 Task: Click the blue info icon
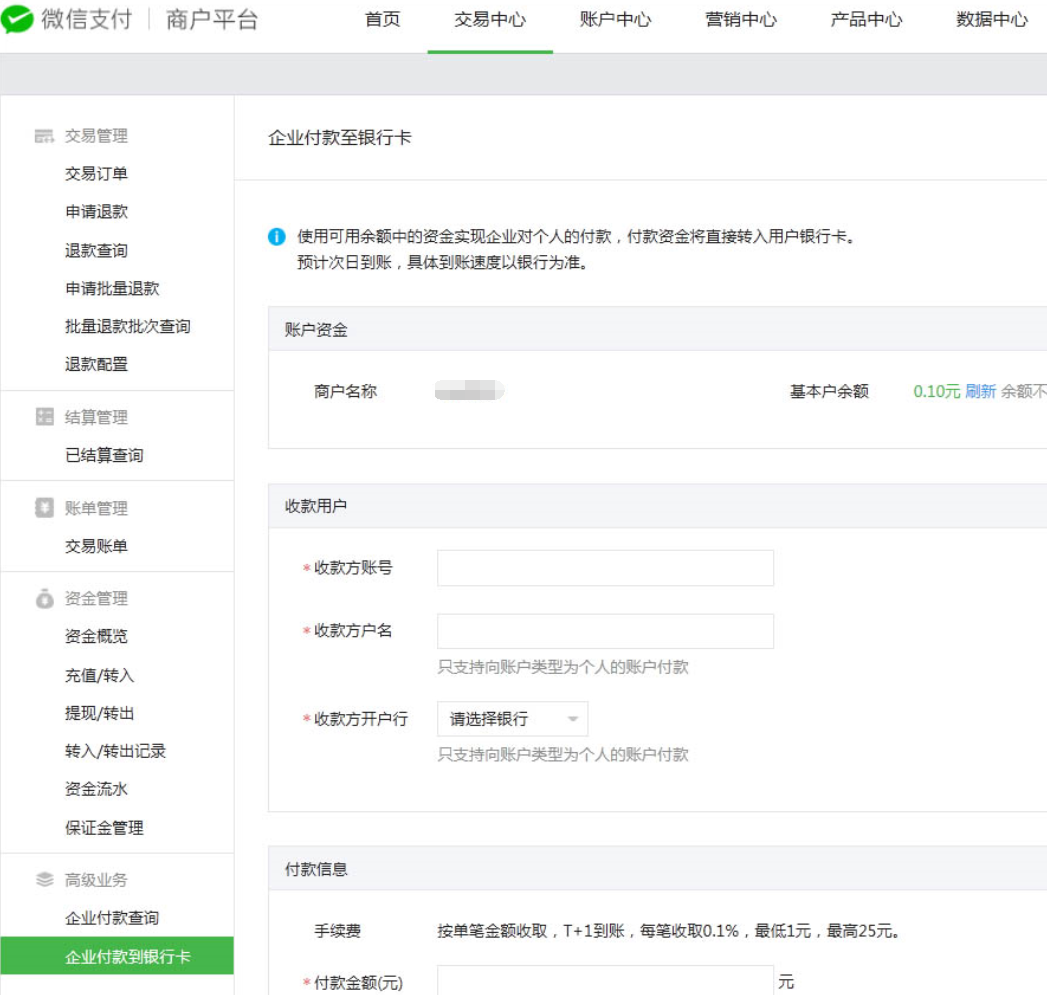(277, 237)
